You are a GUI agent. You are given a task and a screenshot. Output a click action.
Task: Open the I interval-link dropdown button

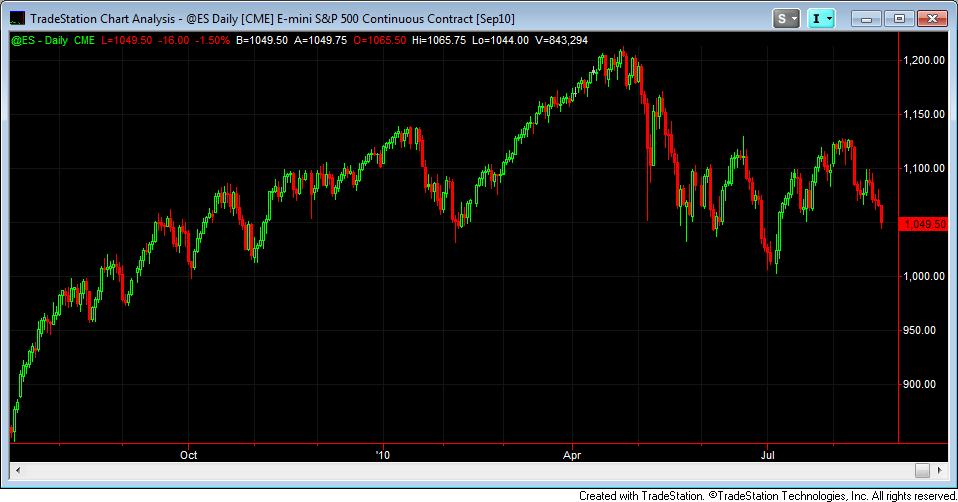pos(821,19)
